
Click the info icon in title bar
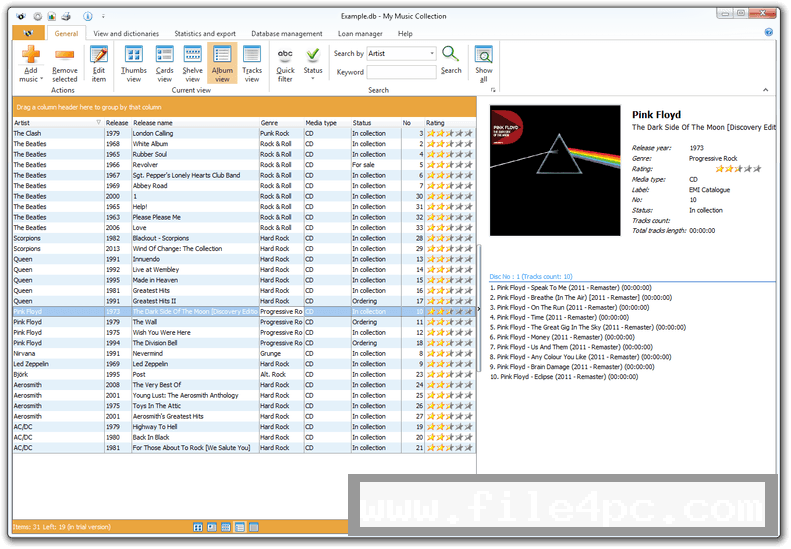[88, 16]
